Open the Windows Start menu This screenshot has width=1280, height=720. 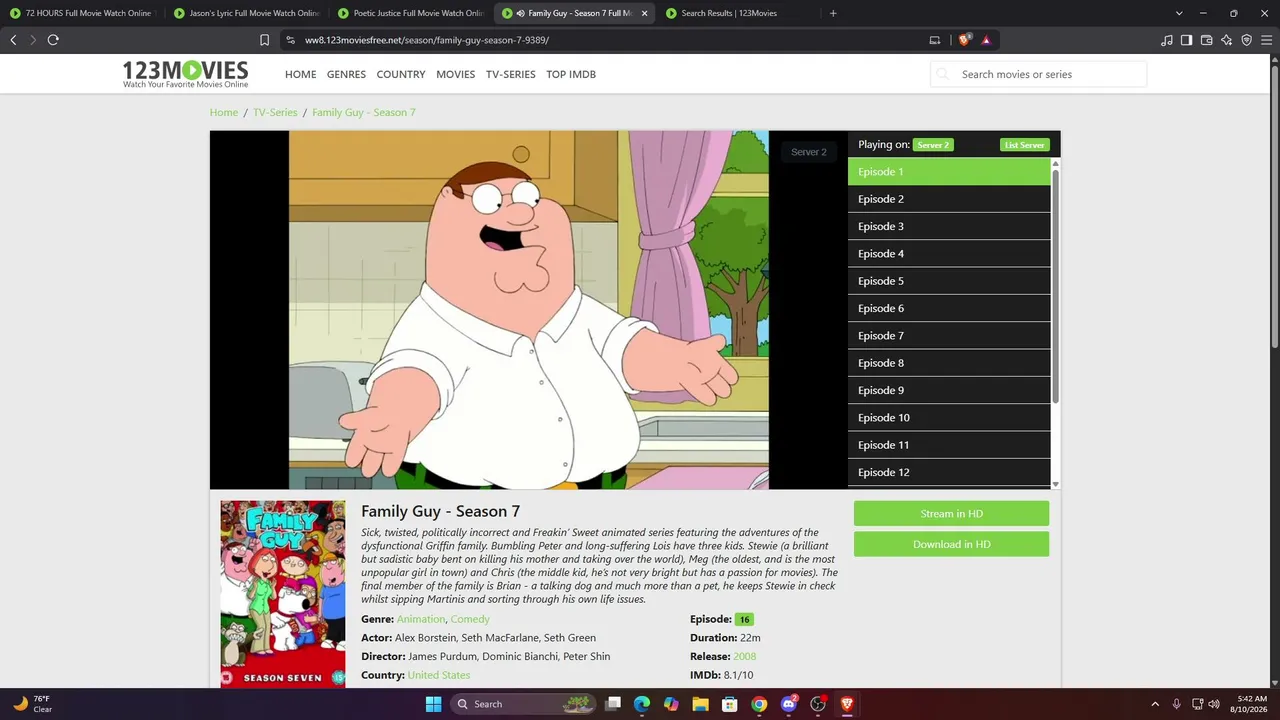433,704
